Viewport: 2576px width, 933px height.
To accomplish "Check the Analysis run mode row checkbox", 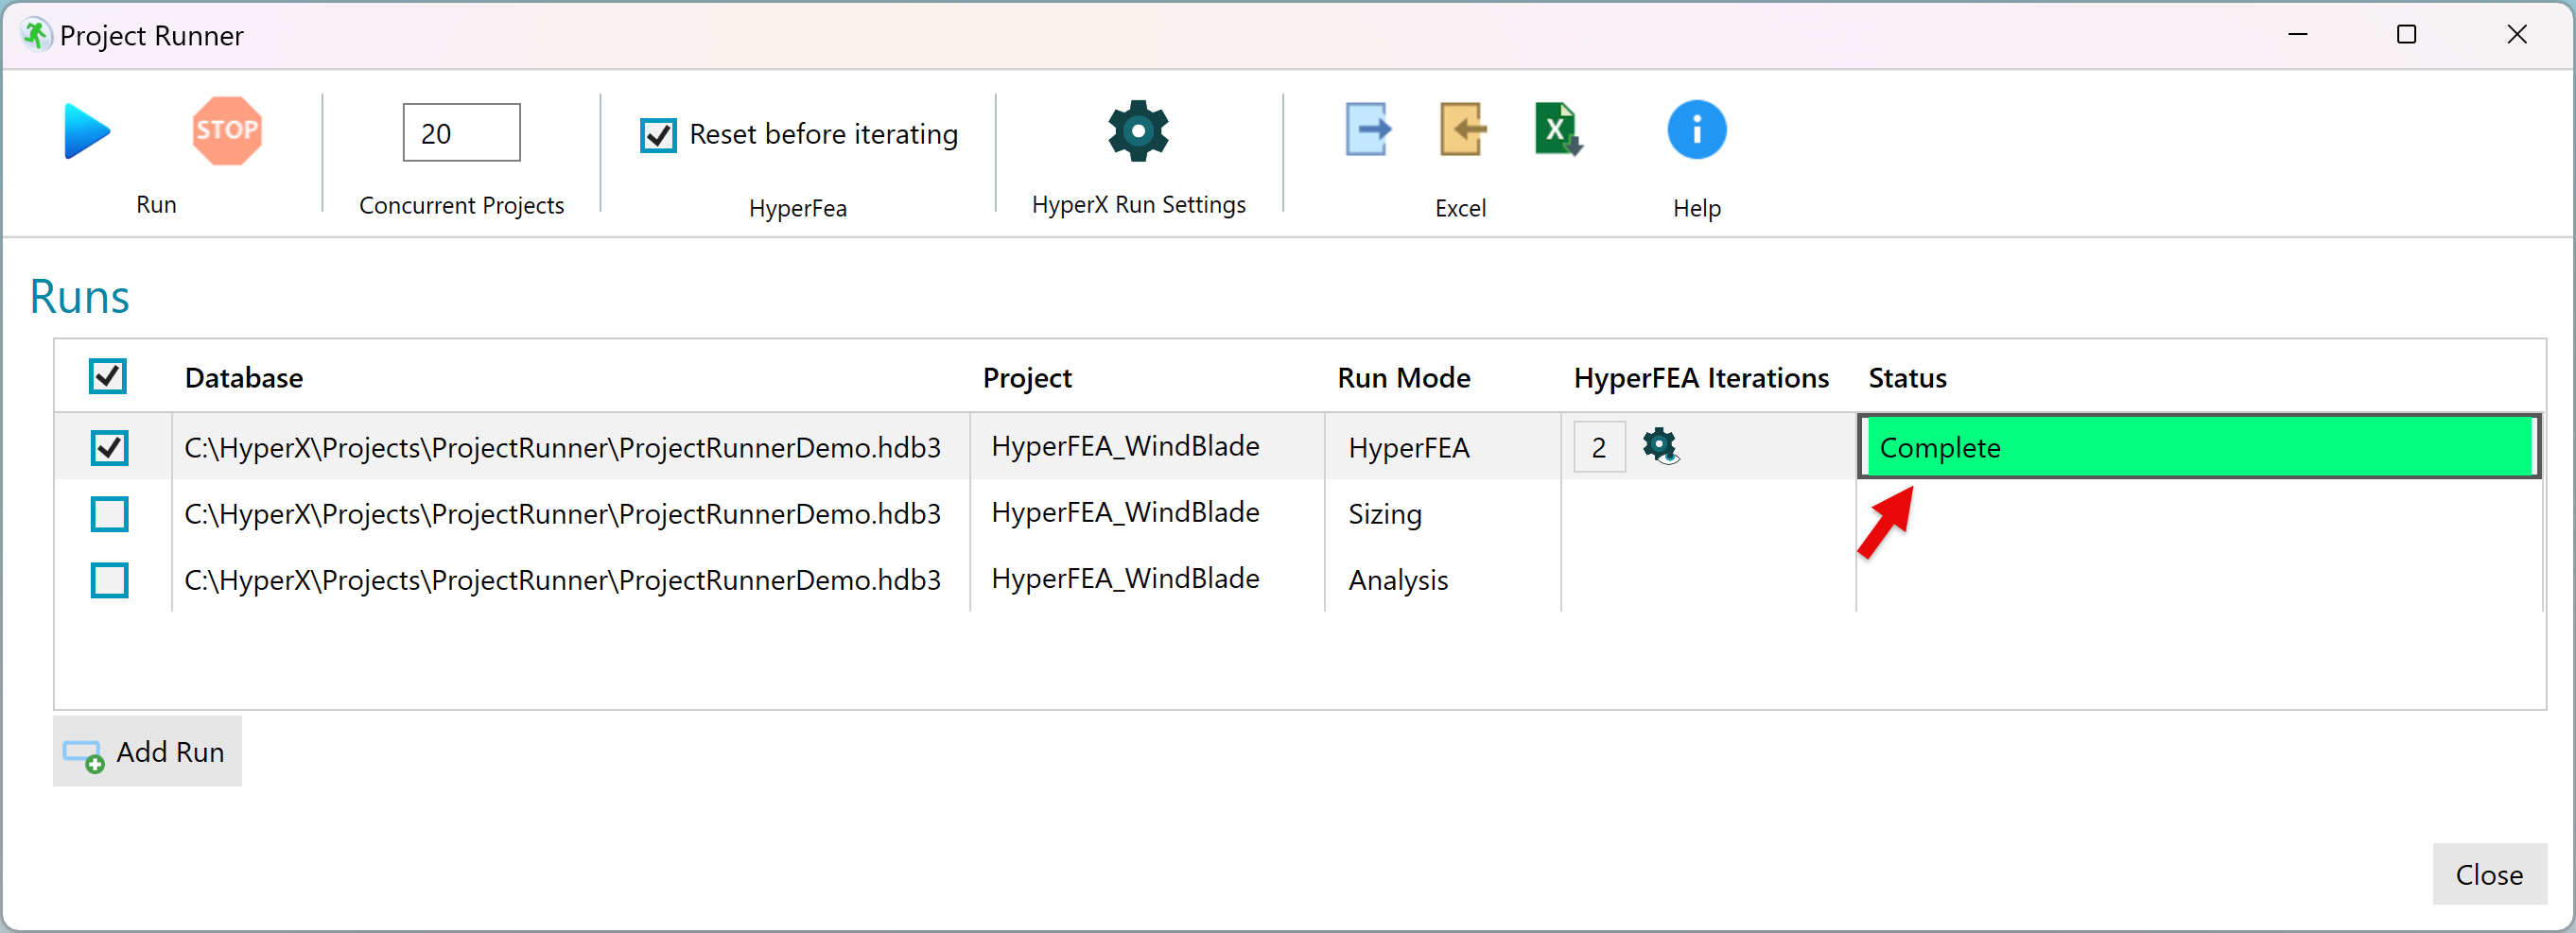I will 109,580.
